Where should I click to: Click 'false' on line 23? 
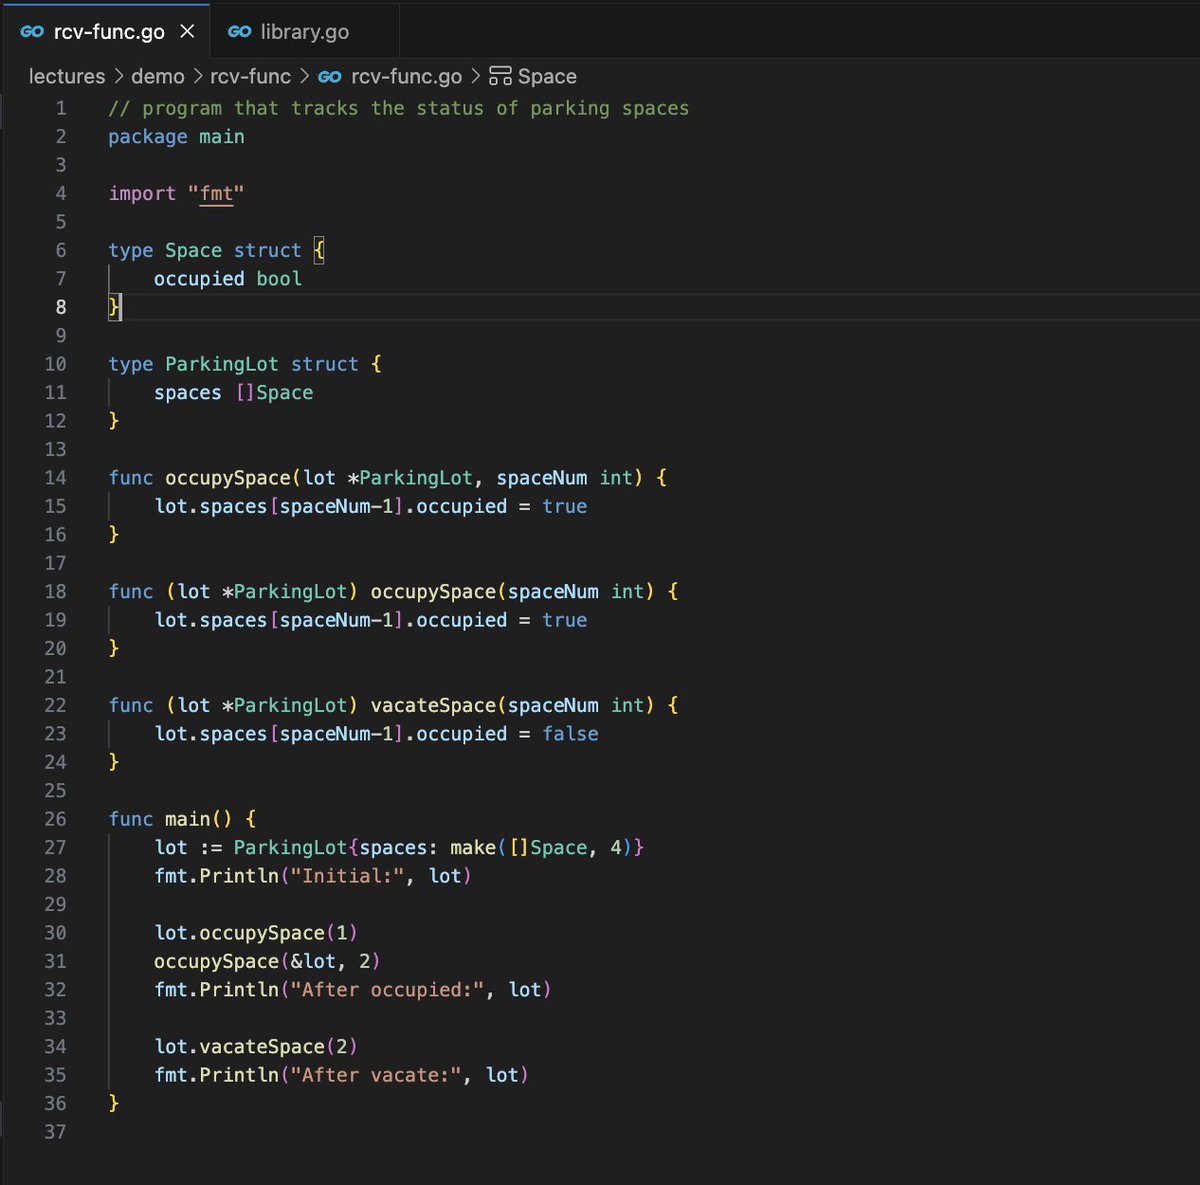click(x=571, y=734)
